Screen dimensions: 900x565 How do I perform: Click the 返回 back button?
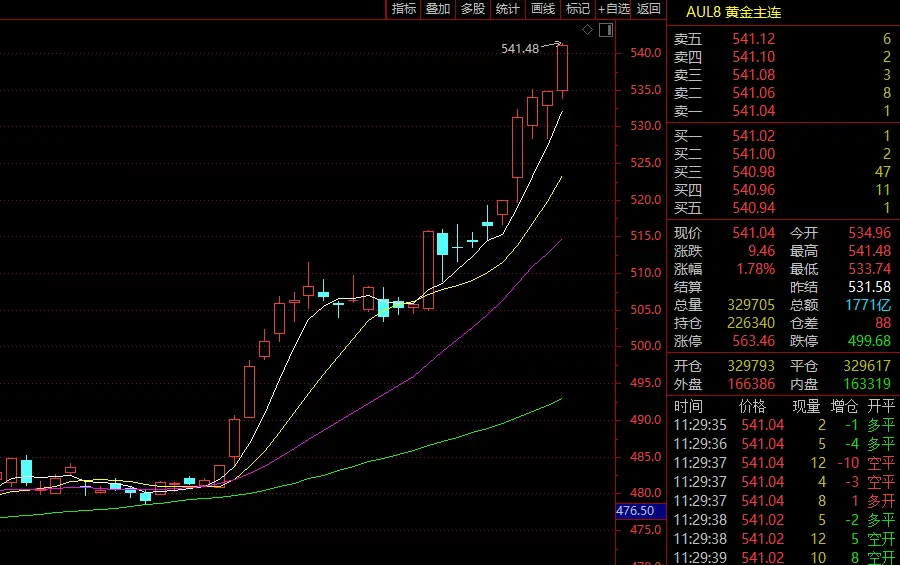(x=649, y=9)
